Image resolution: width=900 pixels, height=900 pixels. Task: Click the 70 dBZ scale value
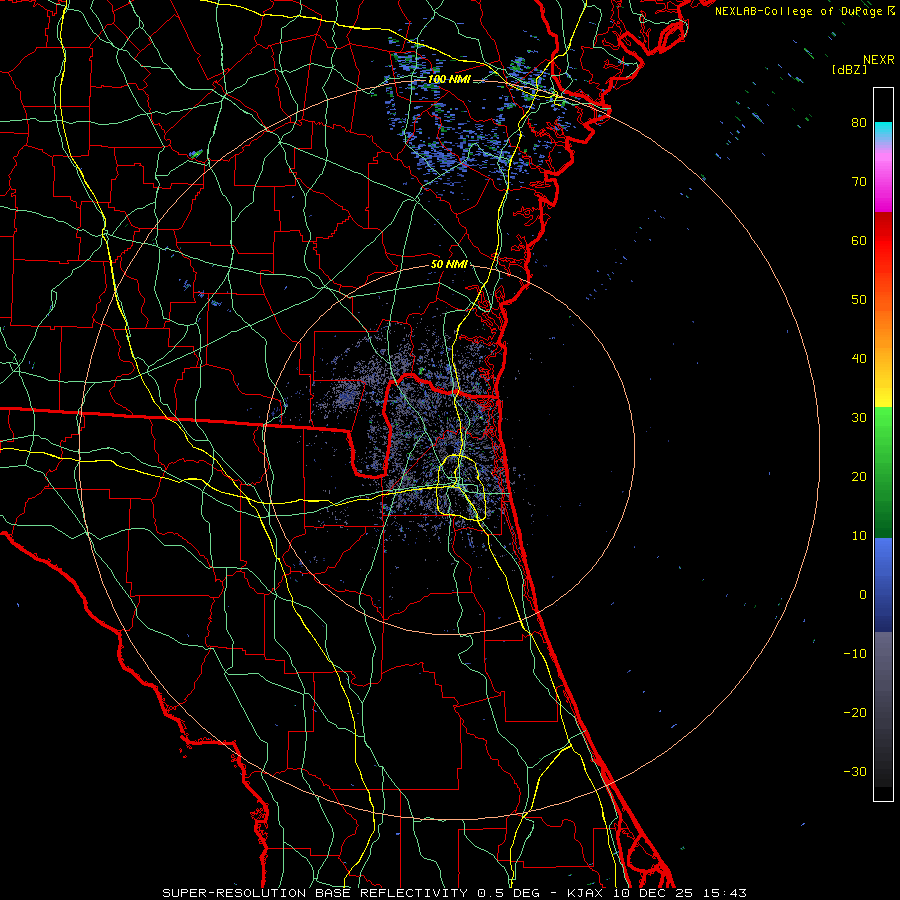(859, 181)
